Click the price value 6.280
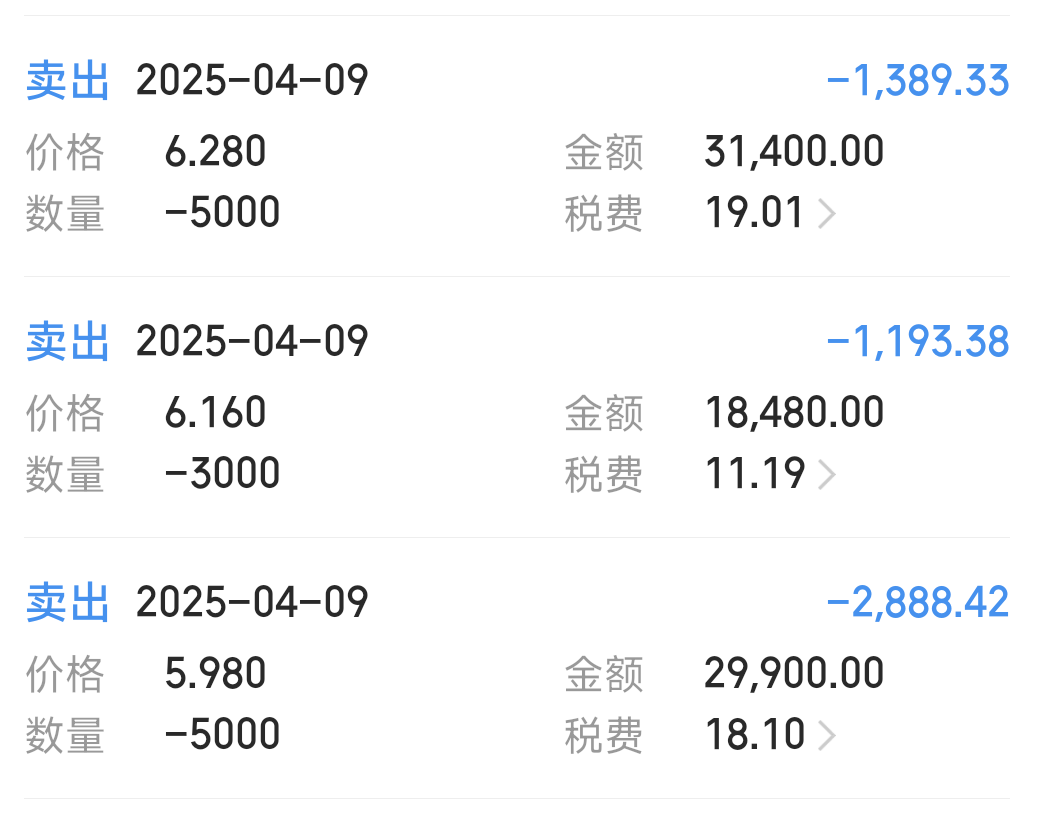Viewport: 1049px width, 829px height. 215,151
